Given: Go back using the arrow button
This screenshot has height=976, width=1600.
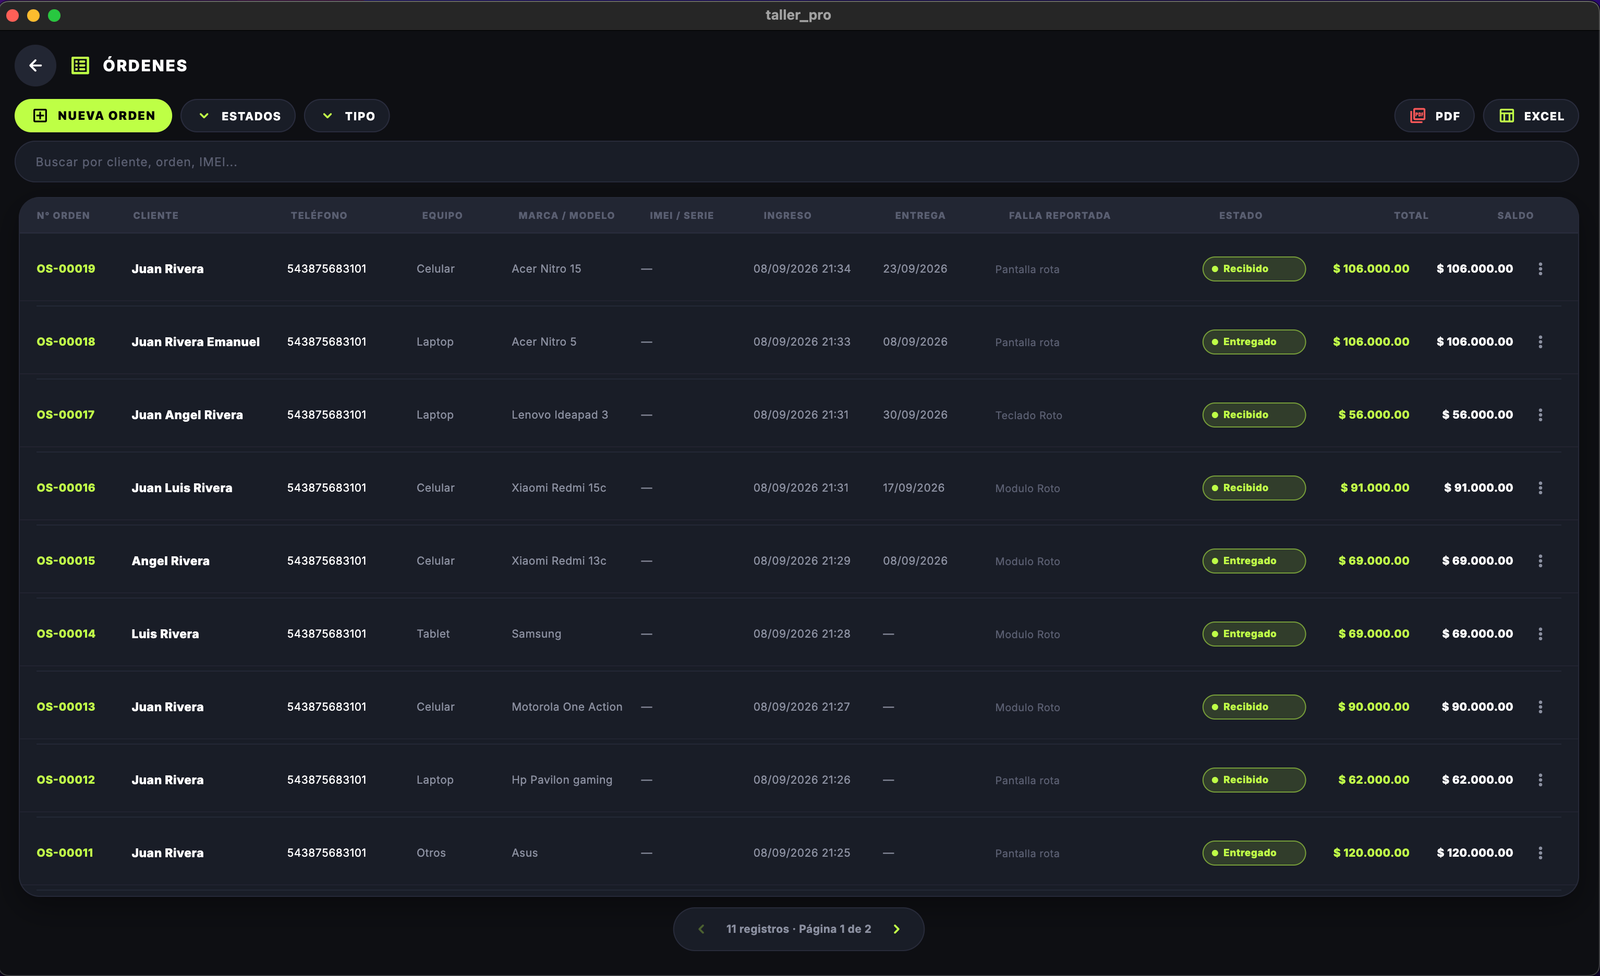Looking at the screenshot, I should [35, 65].
